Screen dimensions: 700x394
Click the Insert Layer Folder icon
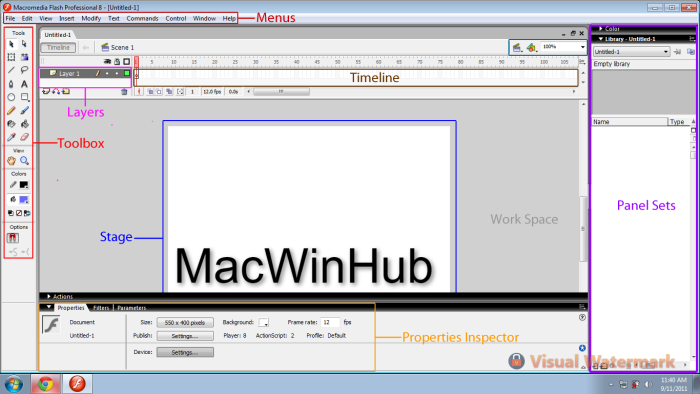[66, 91]
